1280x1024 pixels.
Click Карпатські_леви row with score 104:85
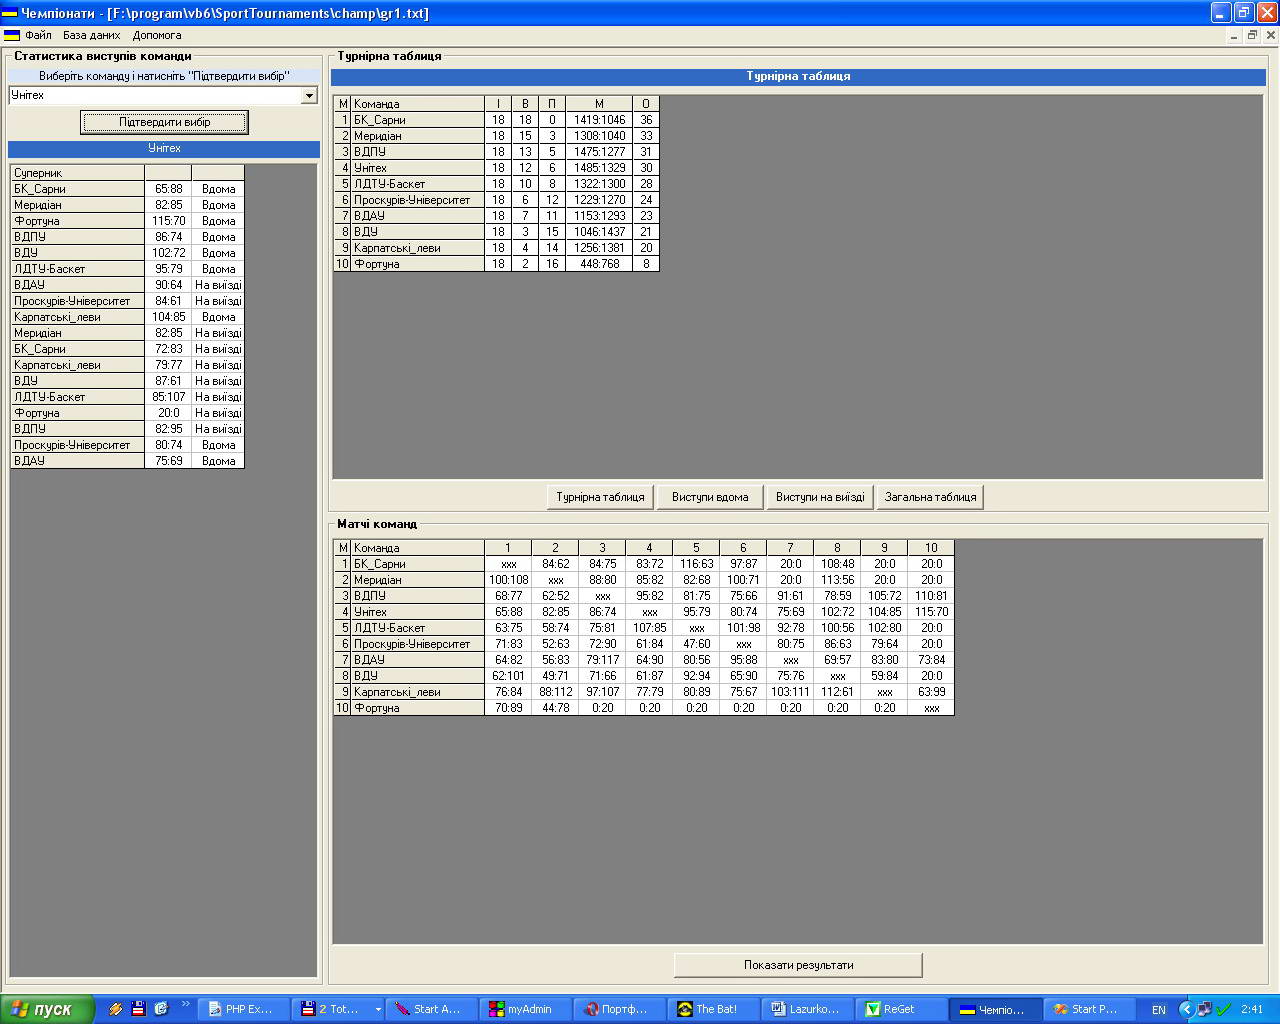pos(127,317)
